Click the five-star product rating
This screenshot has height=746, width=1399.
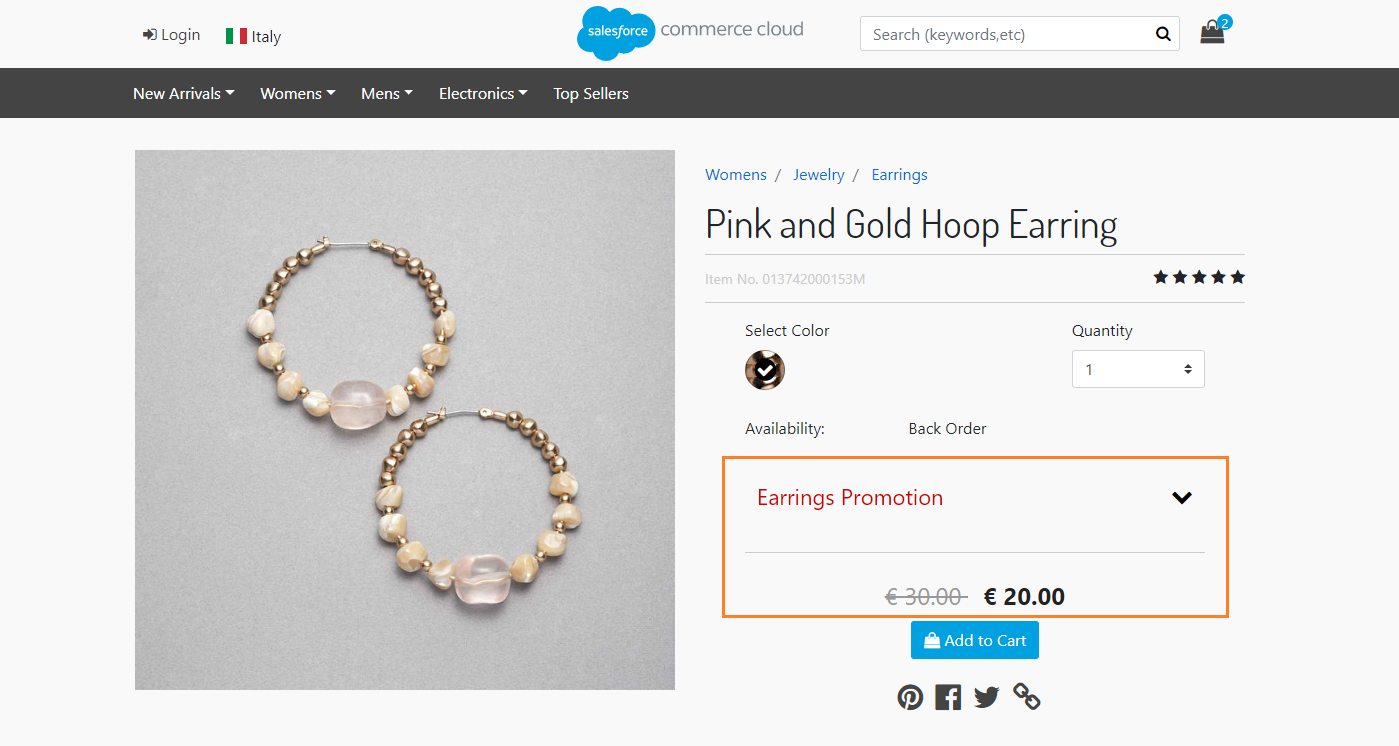[1199, 277]
